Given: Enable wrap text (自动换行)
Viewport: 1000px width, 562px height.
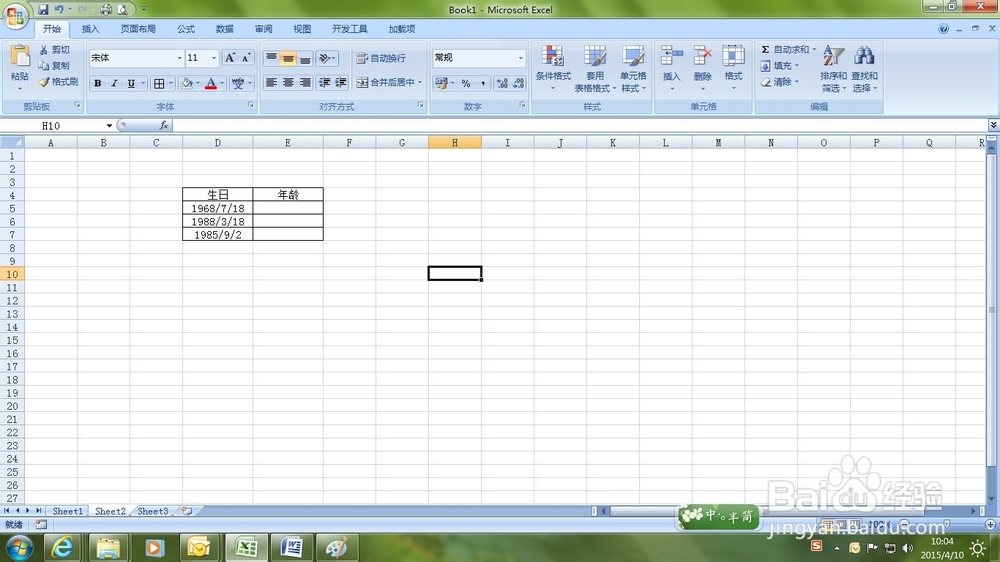Looking at the screenshot, I should pyautogui.click(x=381, y=58).
